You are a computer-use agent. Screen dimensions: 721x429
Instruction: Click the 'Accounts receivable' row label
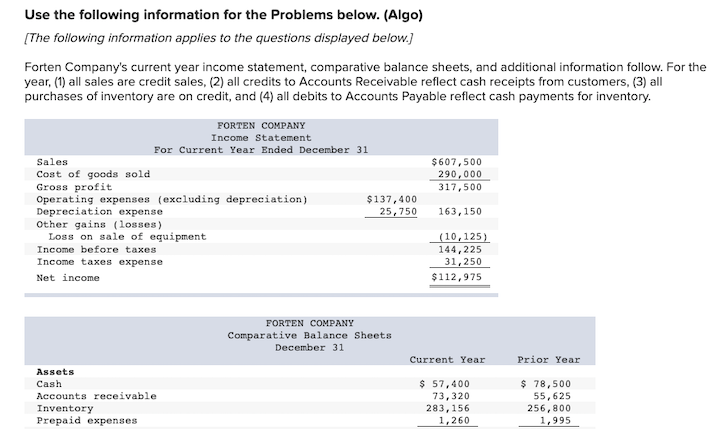(97, 396)
